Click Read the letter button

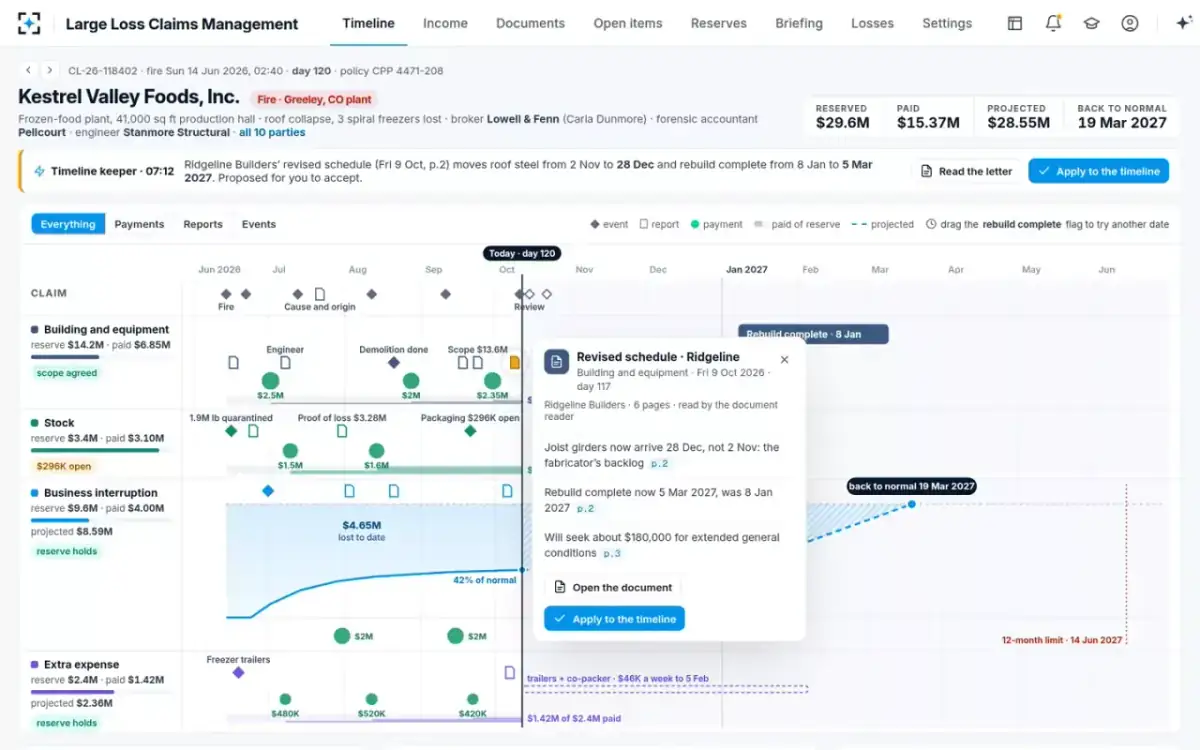[x=966, y=171]
